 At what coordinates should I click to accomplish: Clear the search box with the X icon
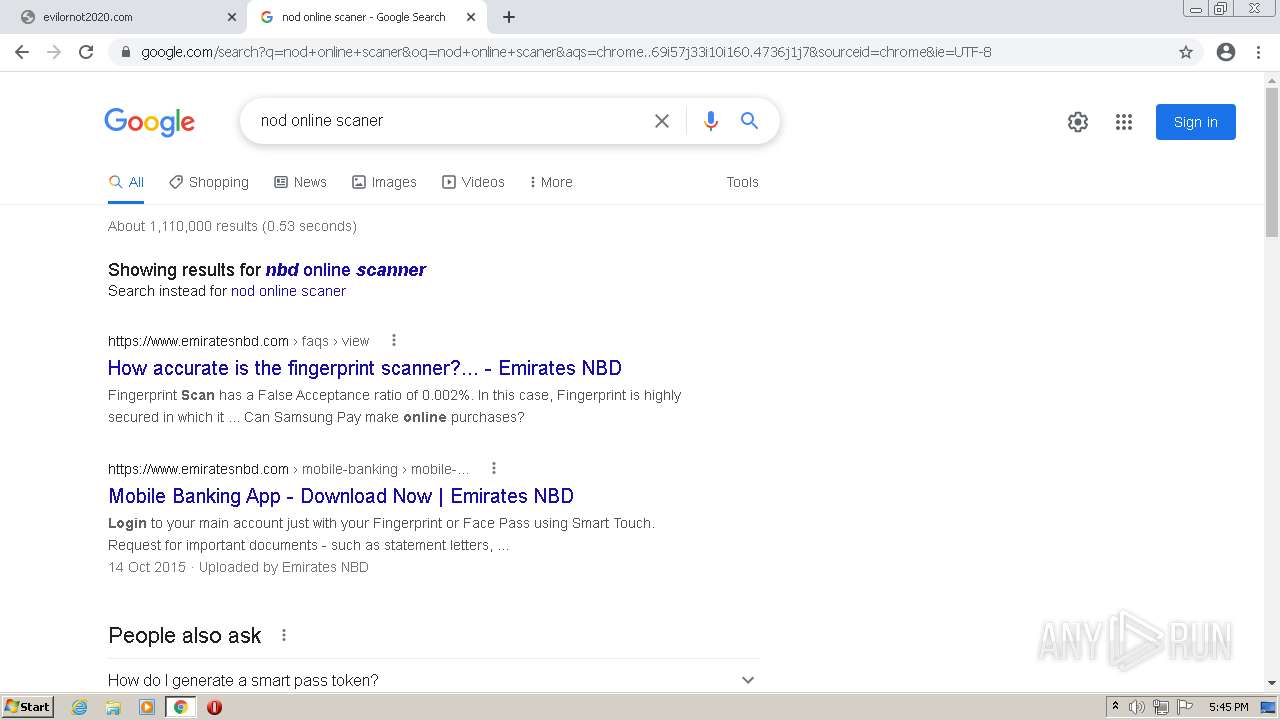pos(662,121)
